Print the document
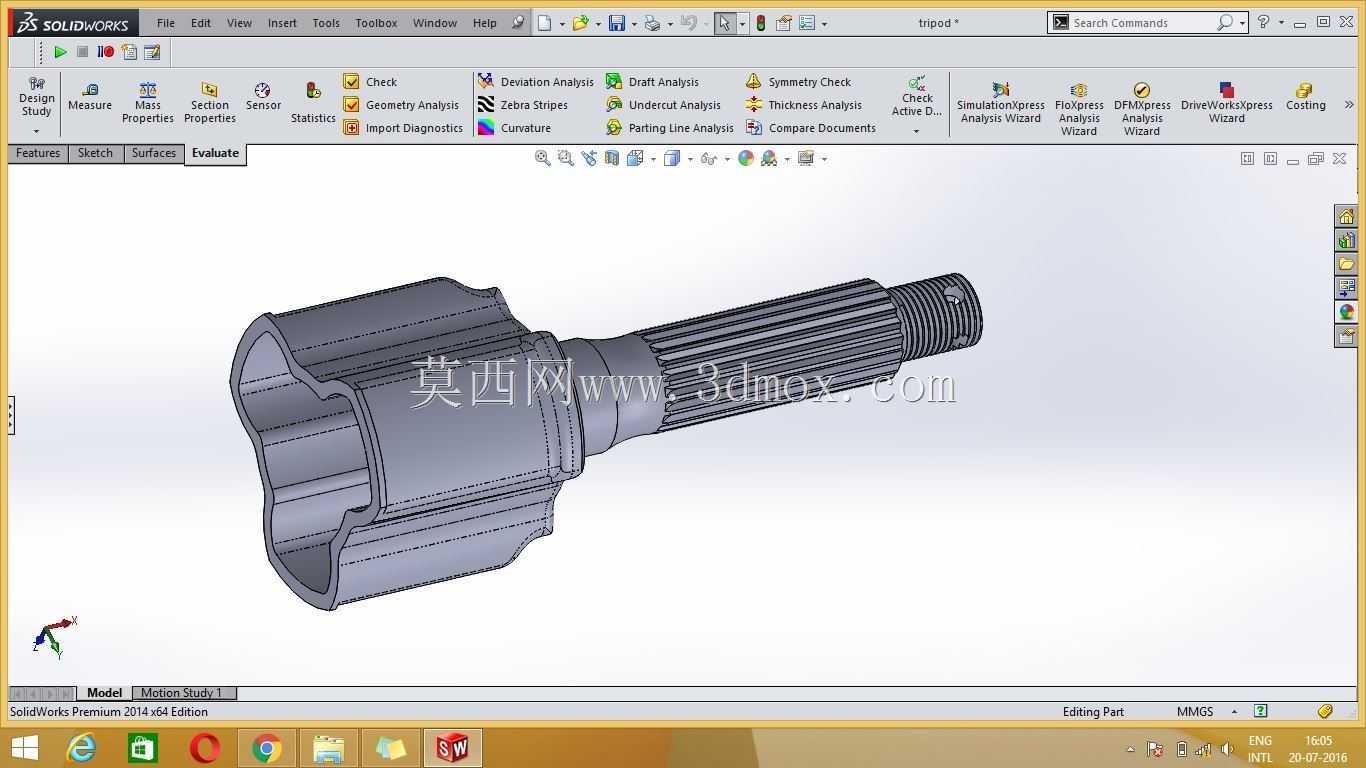 [652, 23]
